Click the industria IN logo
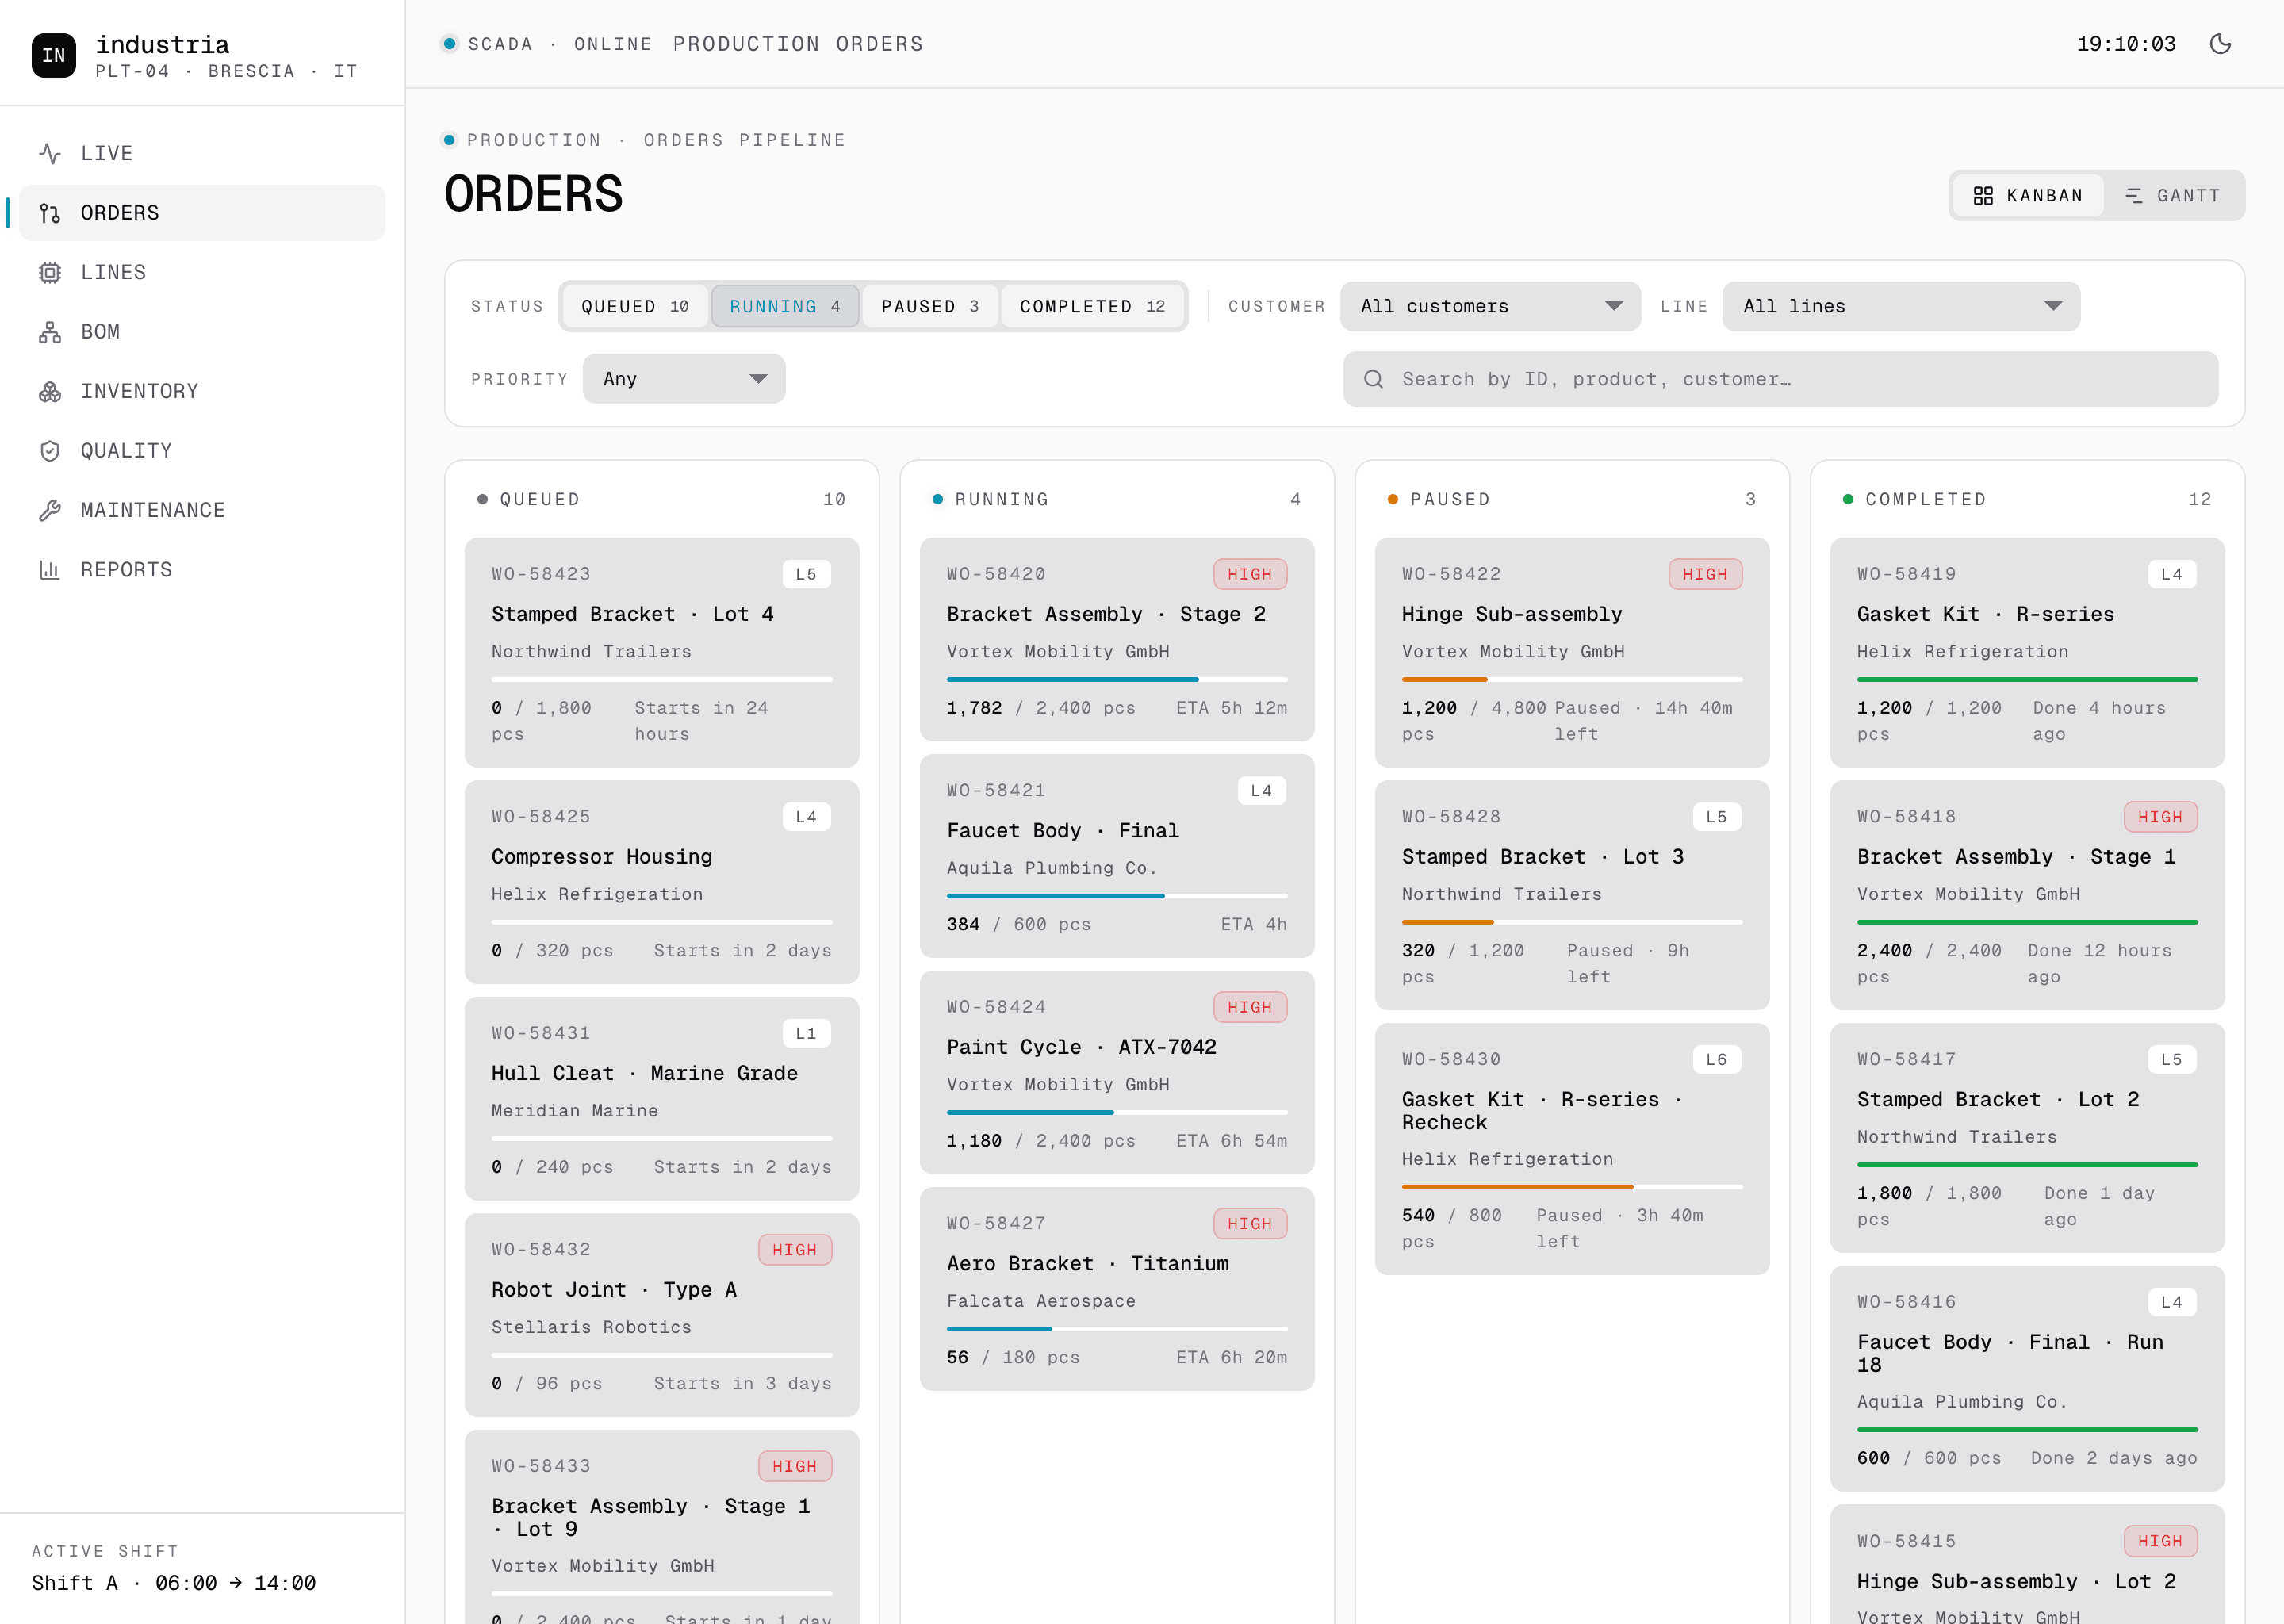Screen dimensions: 2284x1624 click(x=54, y=55)
